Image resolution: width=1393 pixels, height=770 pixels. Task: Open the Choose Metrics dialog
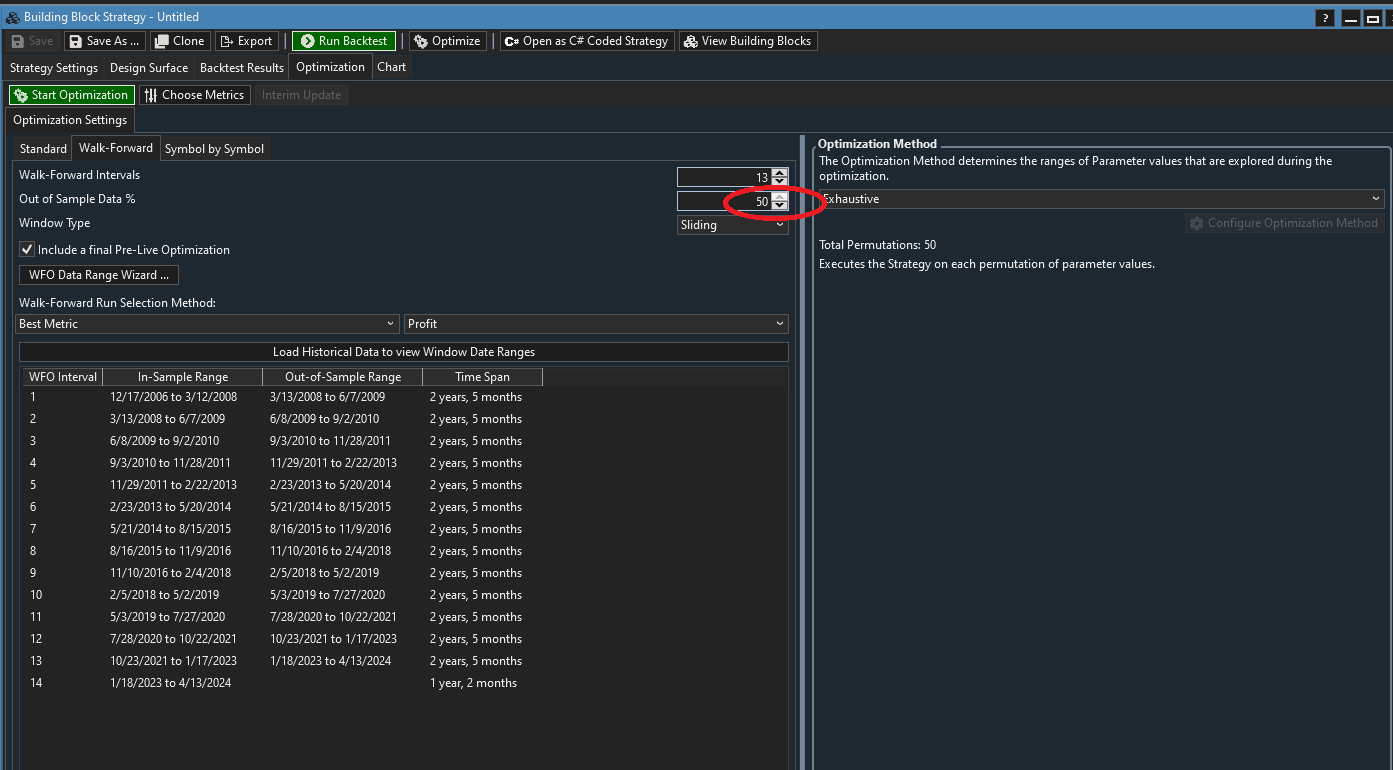click(194, 95)
